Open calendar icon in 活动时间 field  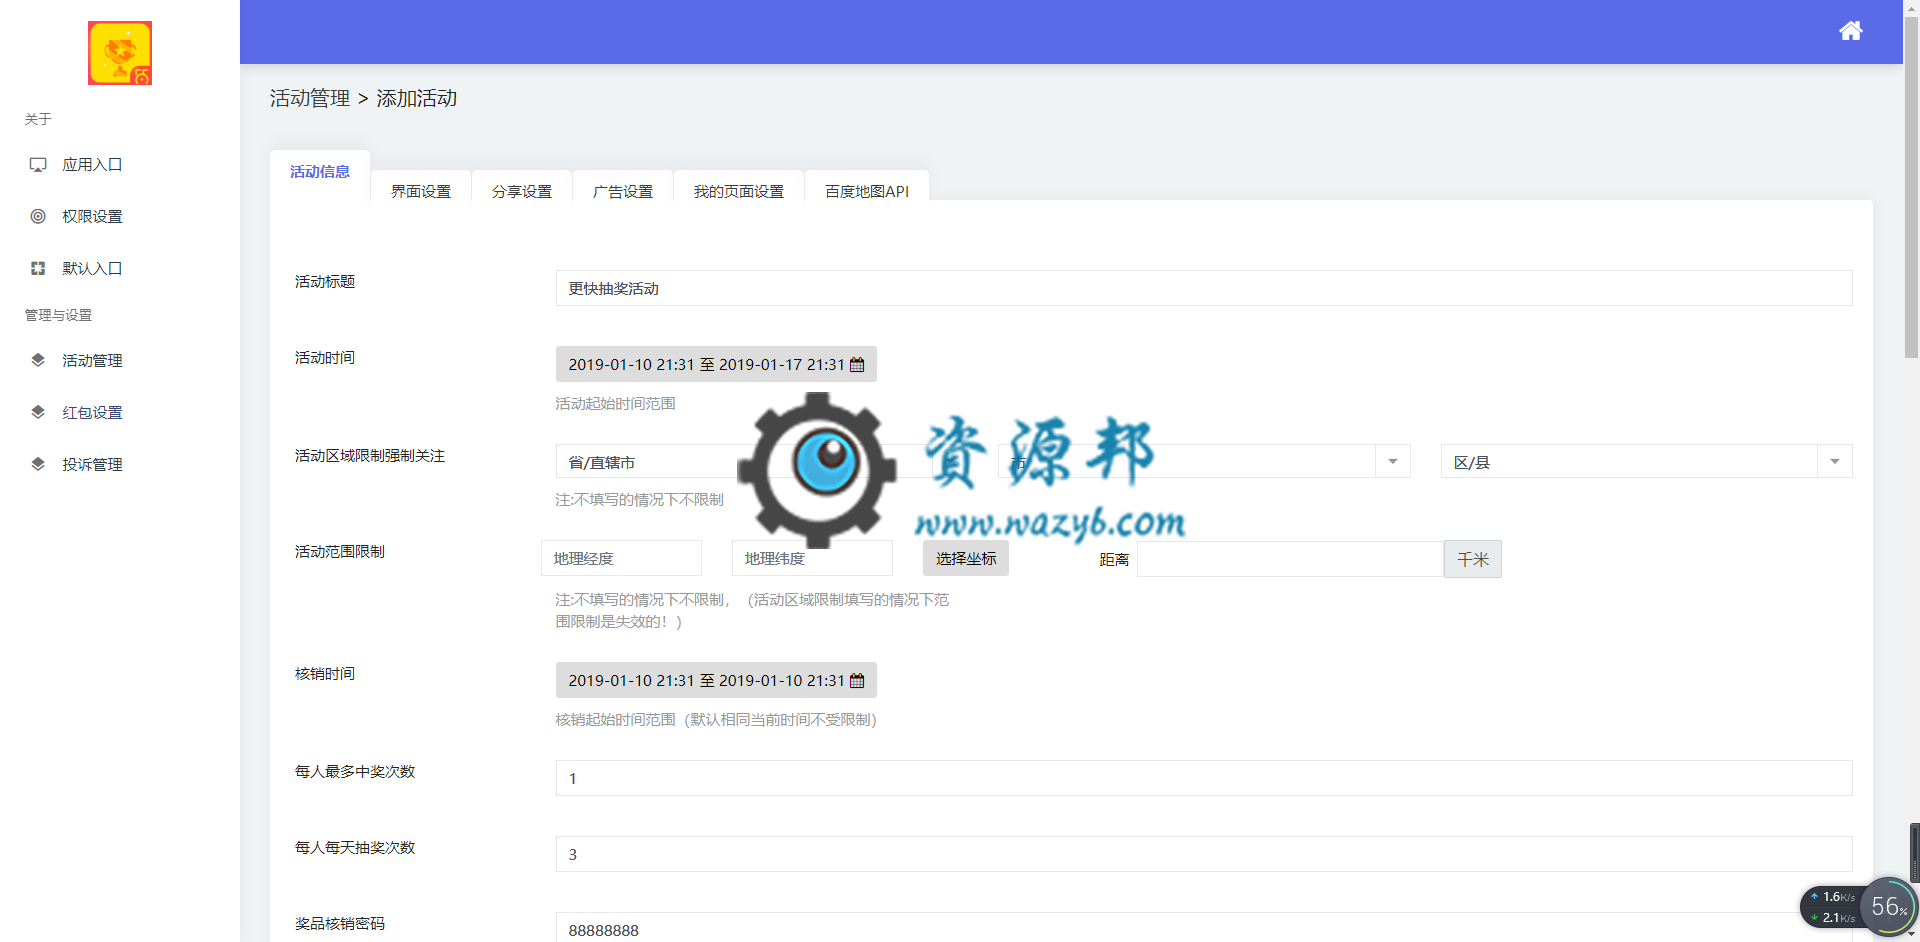pos(857,365)
